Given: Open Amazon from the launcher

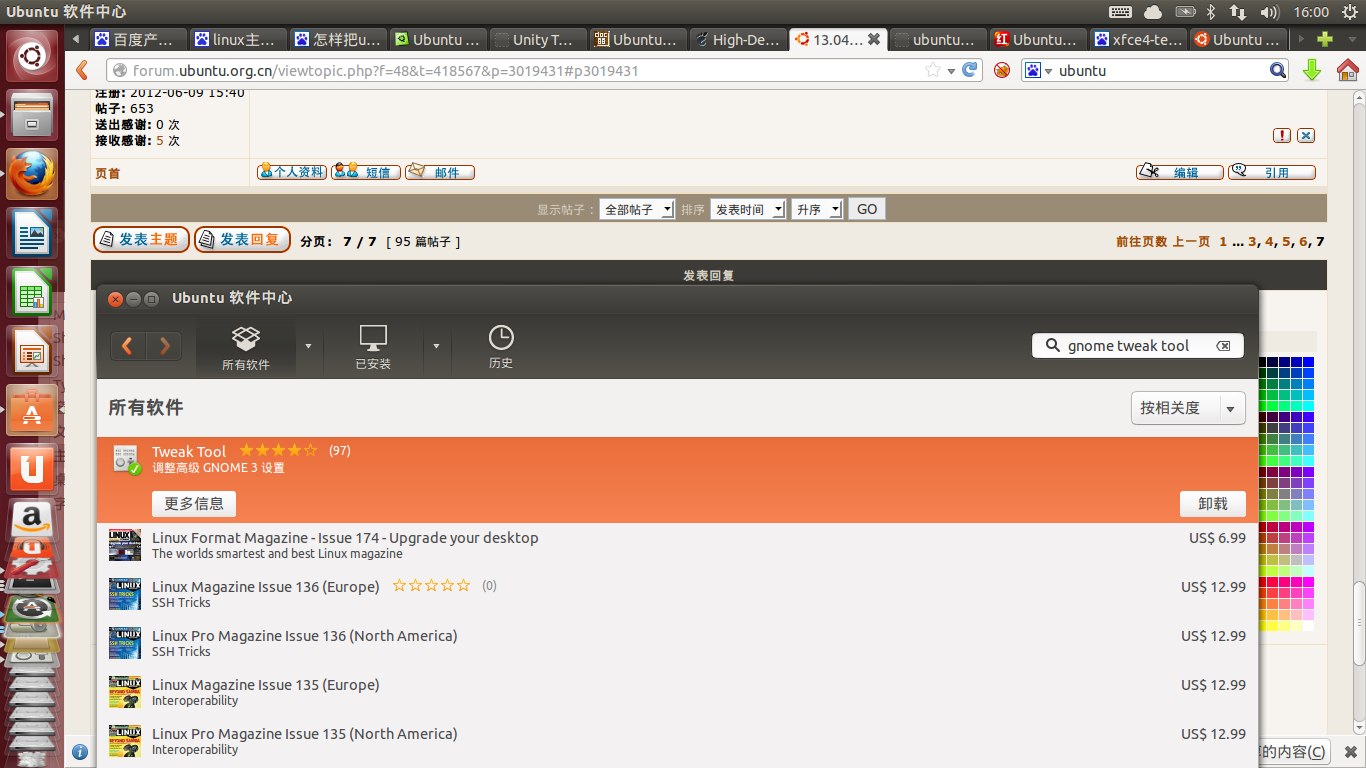Looking at the screenshot, I should 32,520.
